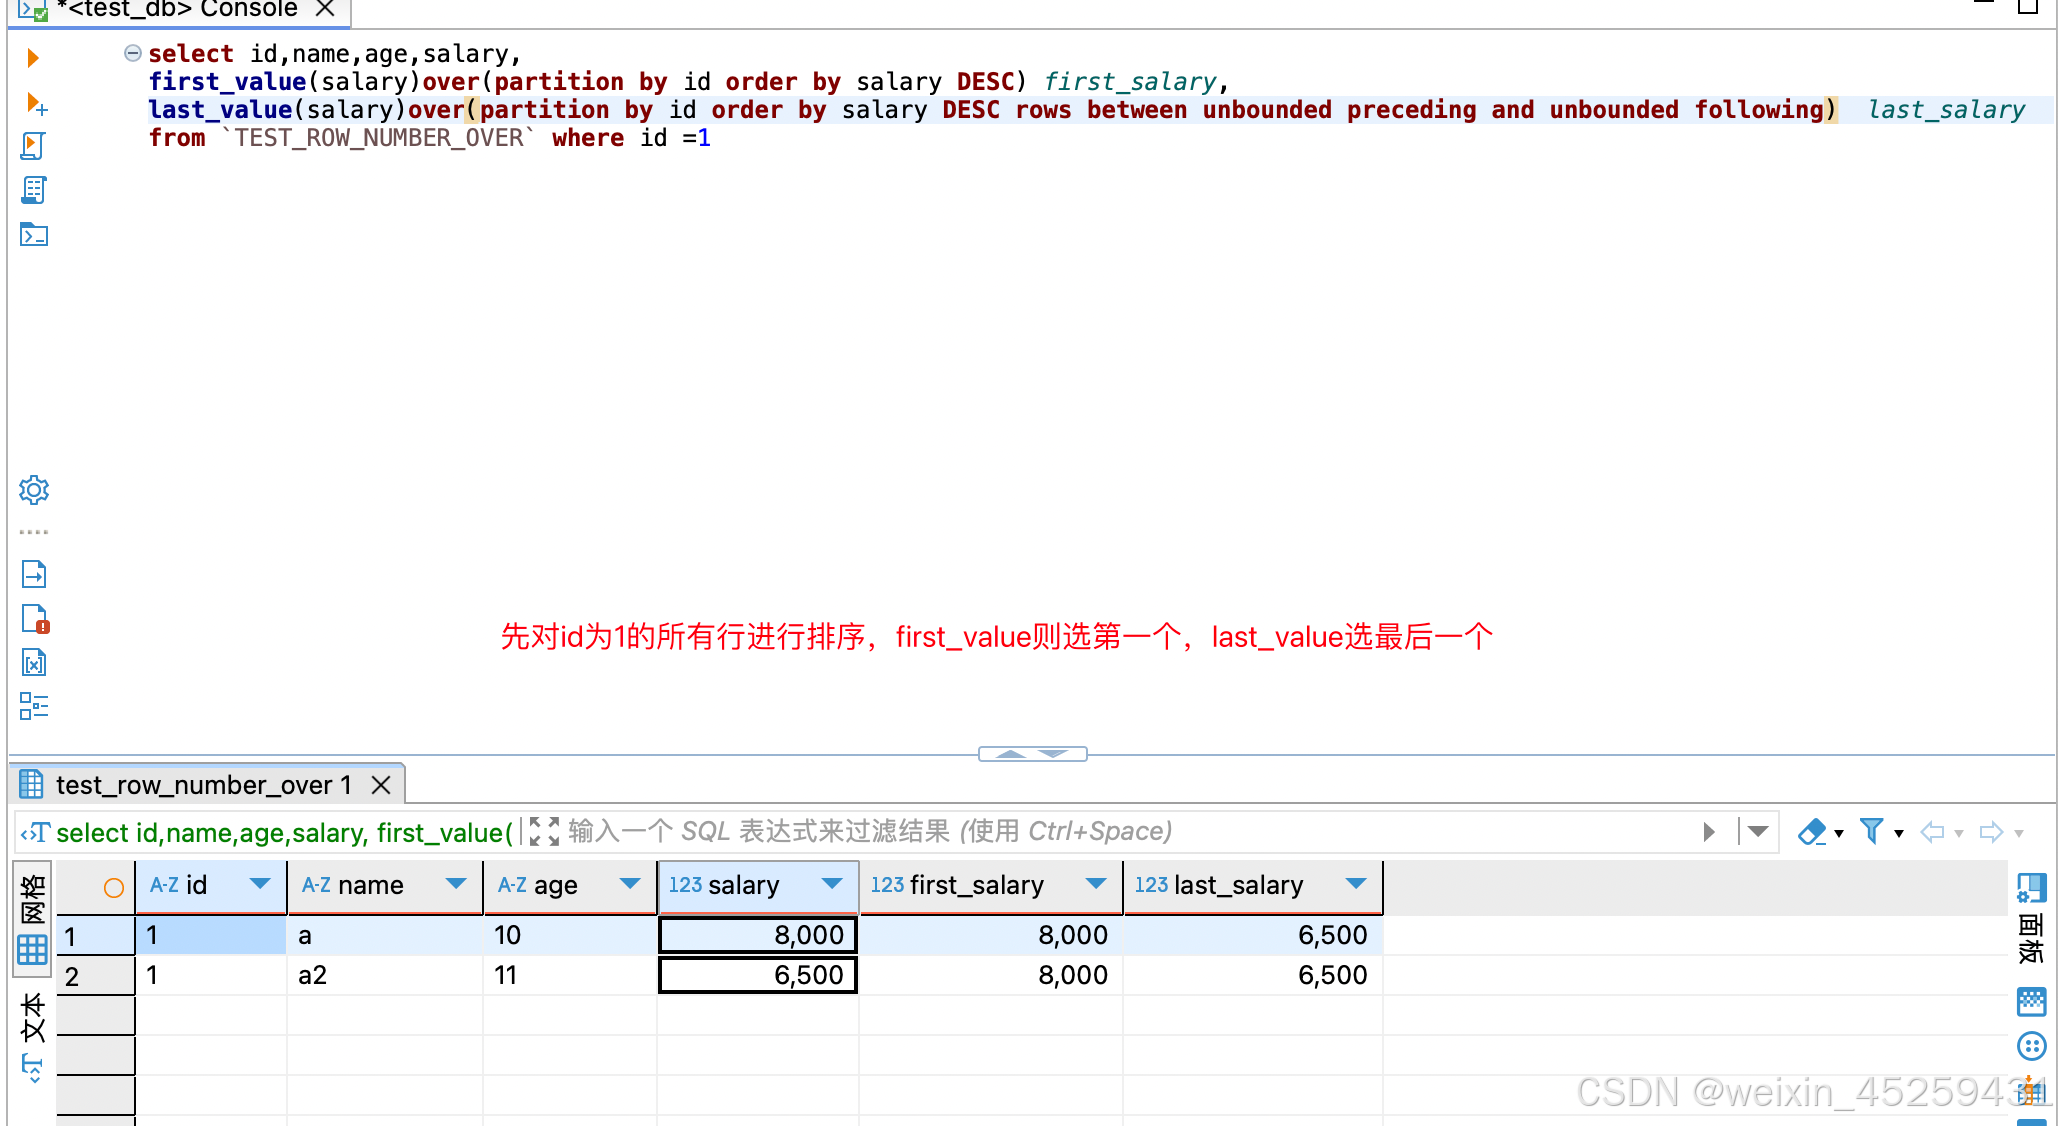This screenshot has width=2058, height=1126.
Task: Run the SQL statement with the play icon
Action: (x=33, y=58)
